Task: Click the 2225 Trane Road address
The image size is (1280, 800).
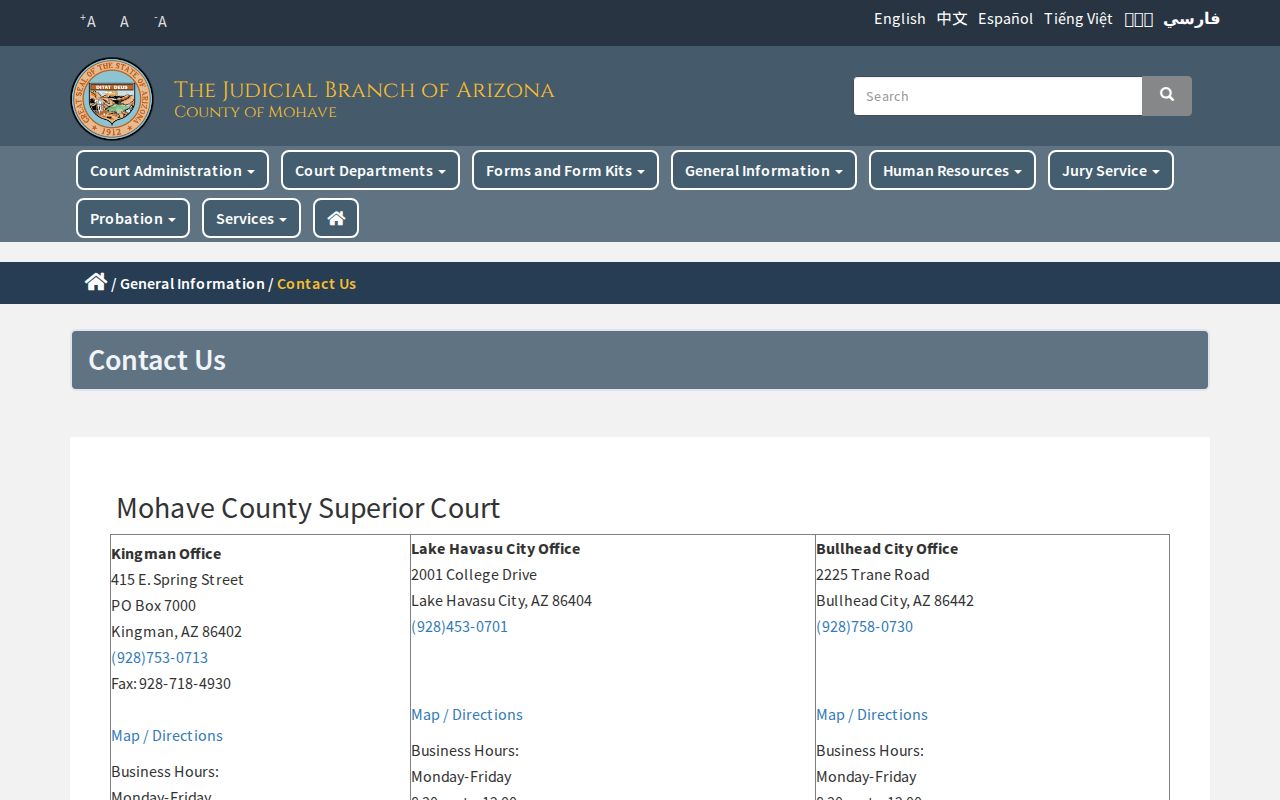Action: coord(873,574)
